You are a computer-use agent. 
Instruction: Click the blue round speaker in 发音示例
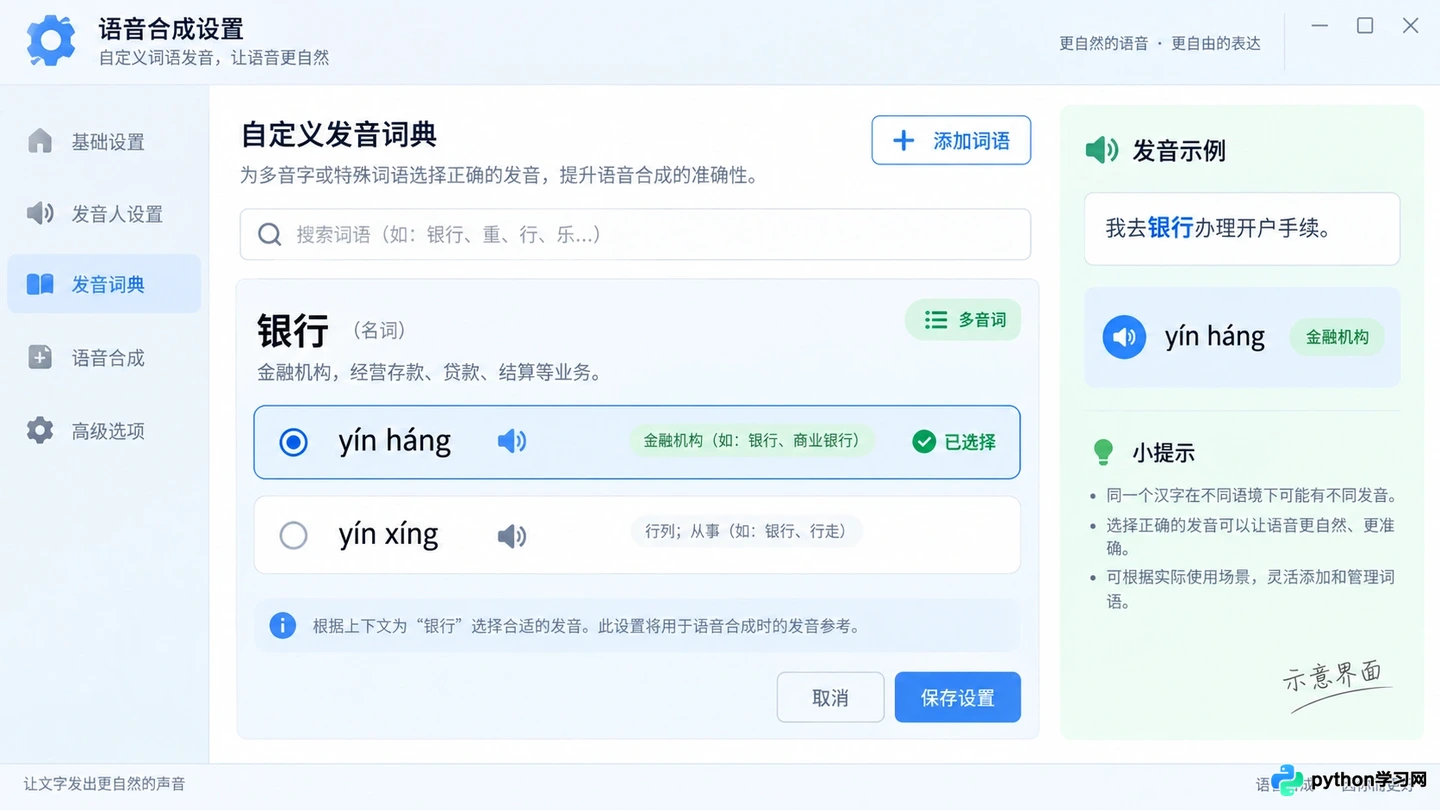pyautogui.click(x=1124, y=337)
